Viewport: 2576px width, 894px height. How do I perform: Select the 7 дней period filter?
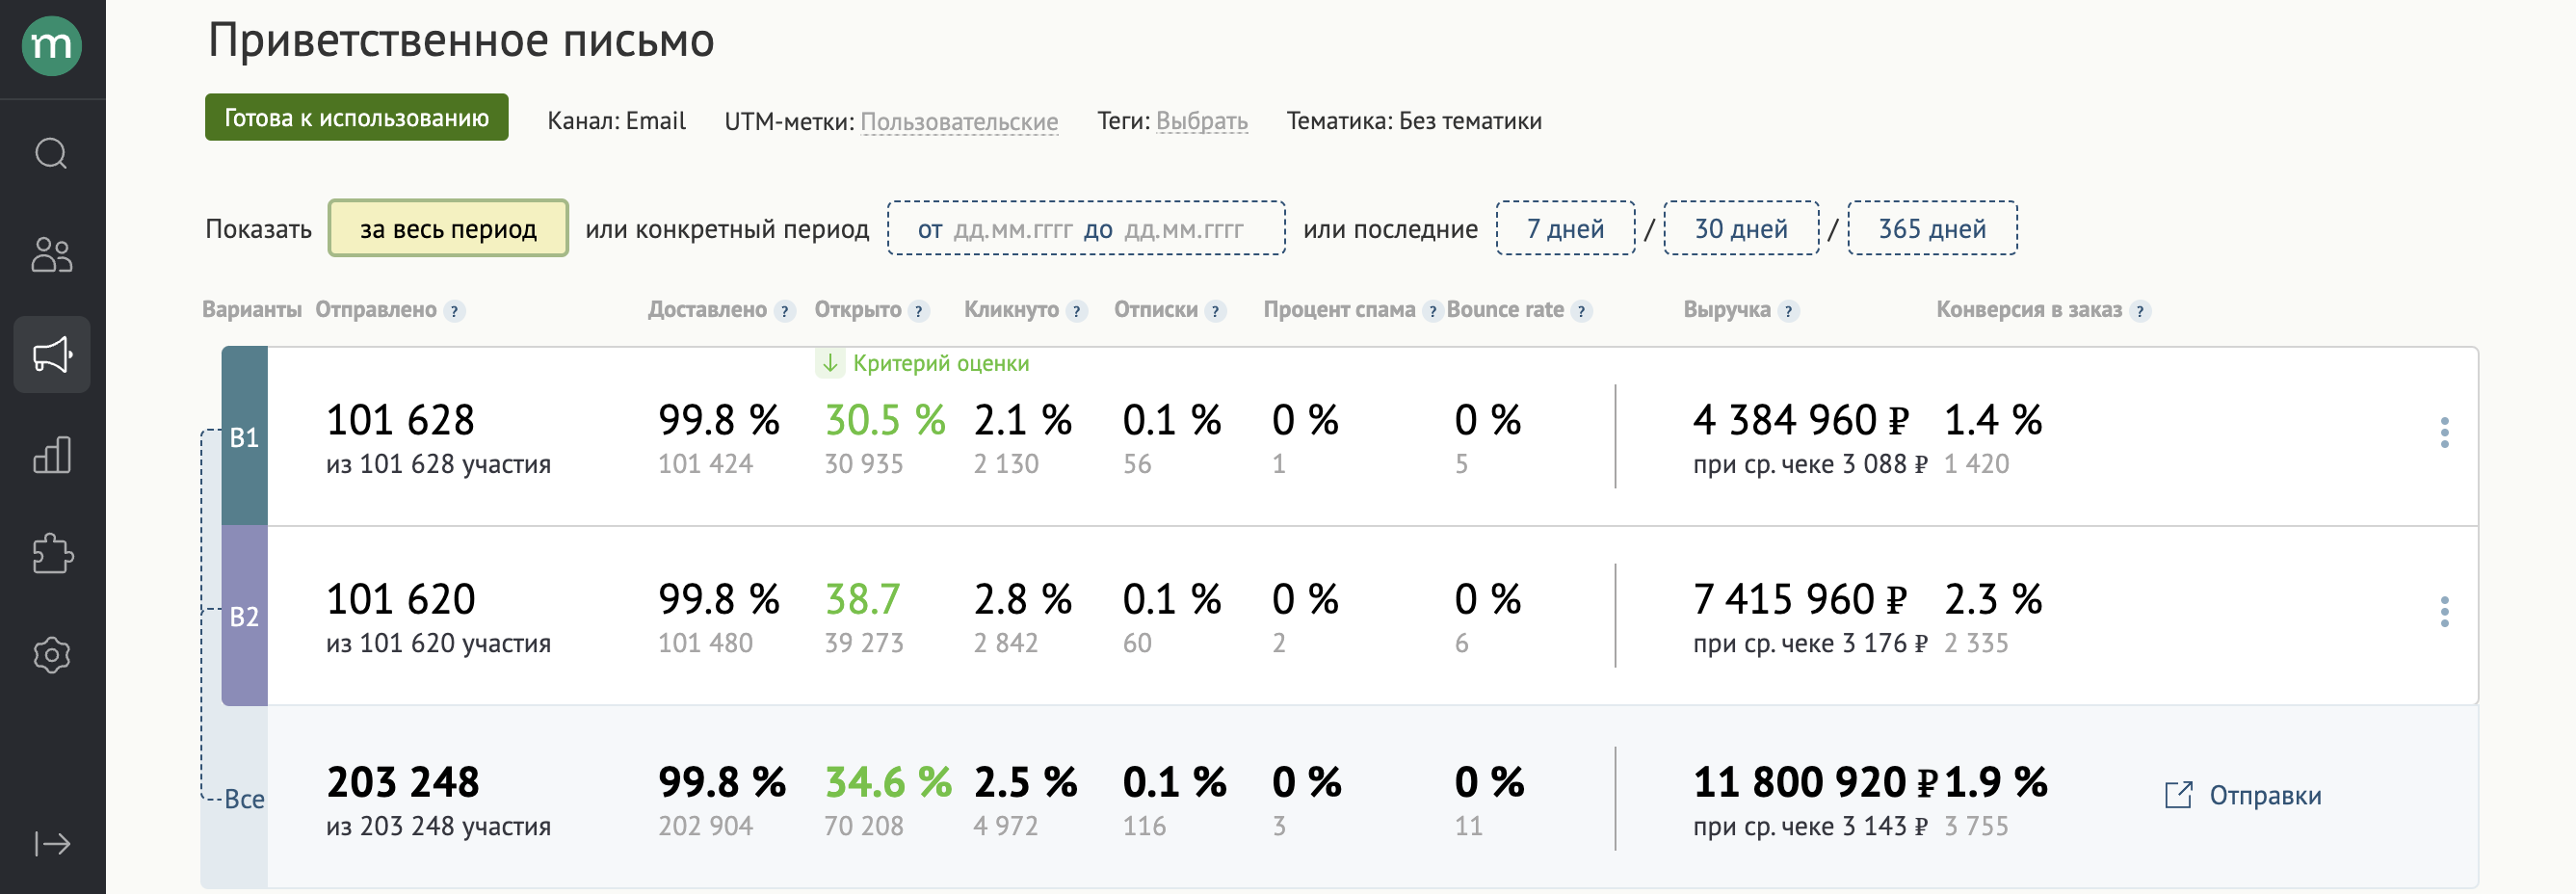pyautogui.click(x=1565, y=228)
